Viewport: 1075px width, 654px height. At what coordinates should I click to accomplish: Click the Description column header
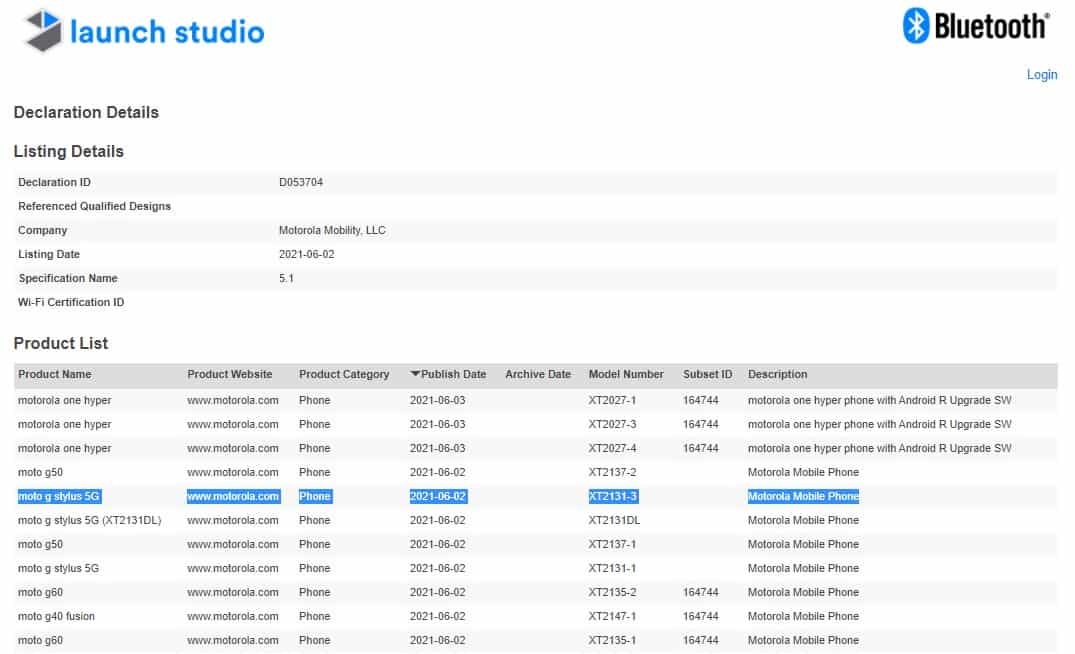777,375
